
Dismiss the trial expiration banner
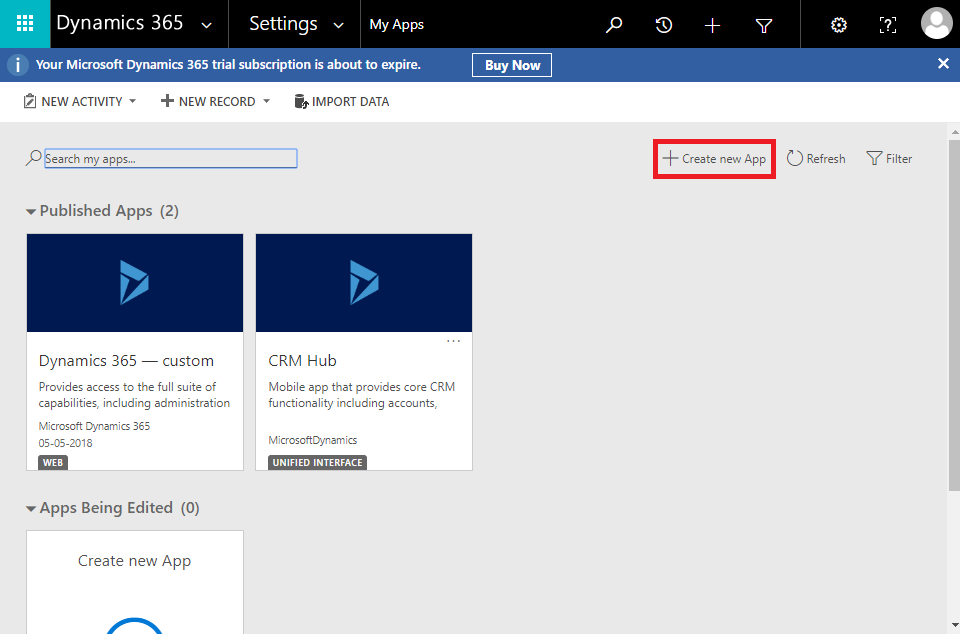coord(943,64)
